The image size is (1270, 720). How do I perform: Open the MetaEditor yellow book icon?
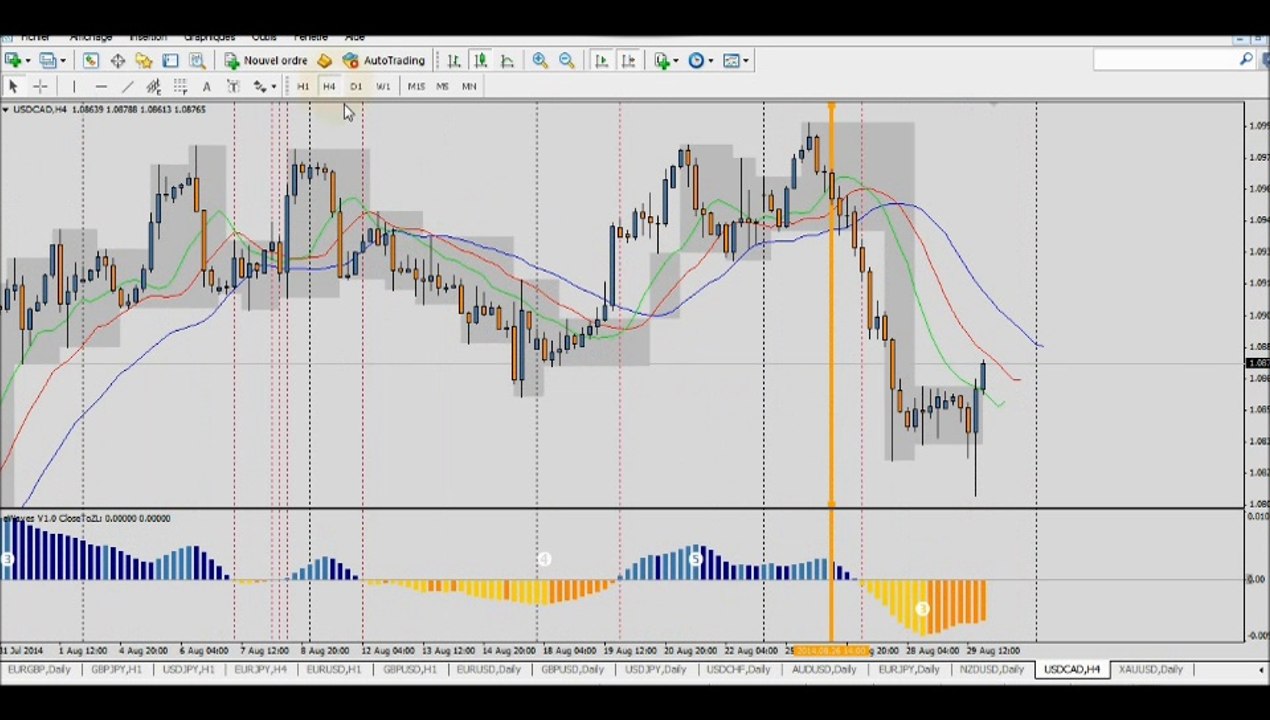324,61
